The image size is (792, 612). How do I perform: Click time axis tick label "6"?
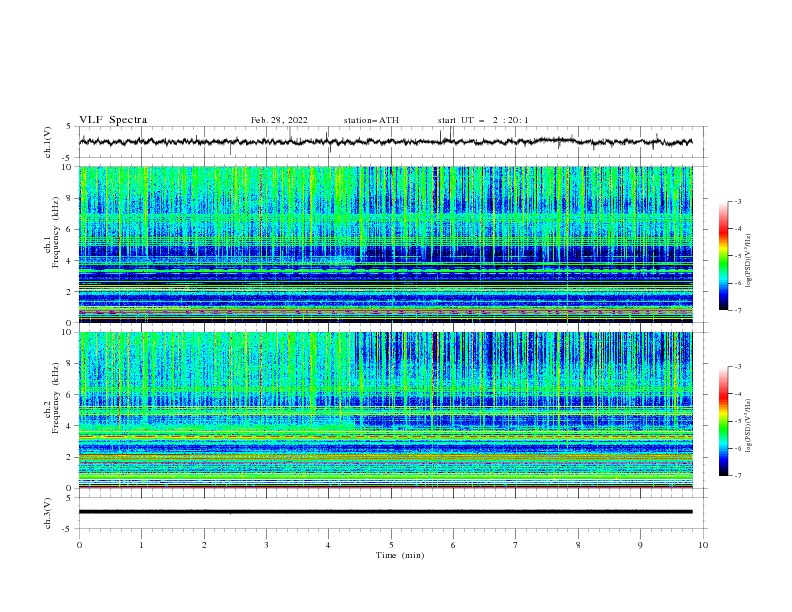click(453, 545)
